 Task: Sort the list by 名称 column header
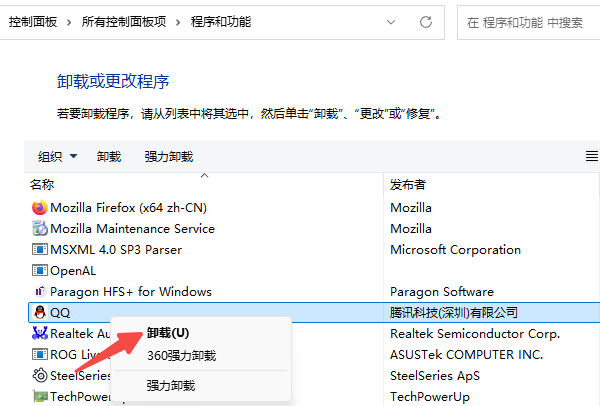click(42, 184)
